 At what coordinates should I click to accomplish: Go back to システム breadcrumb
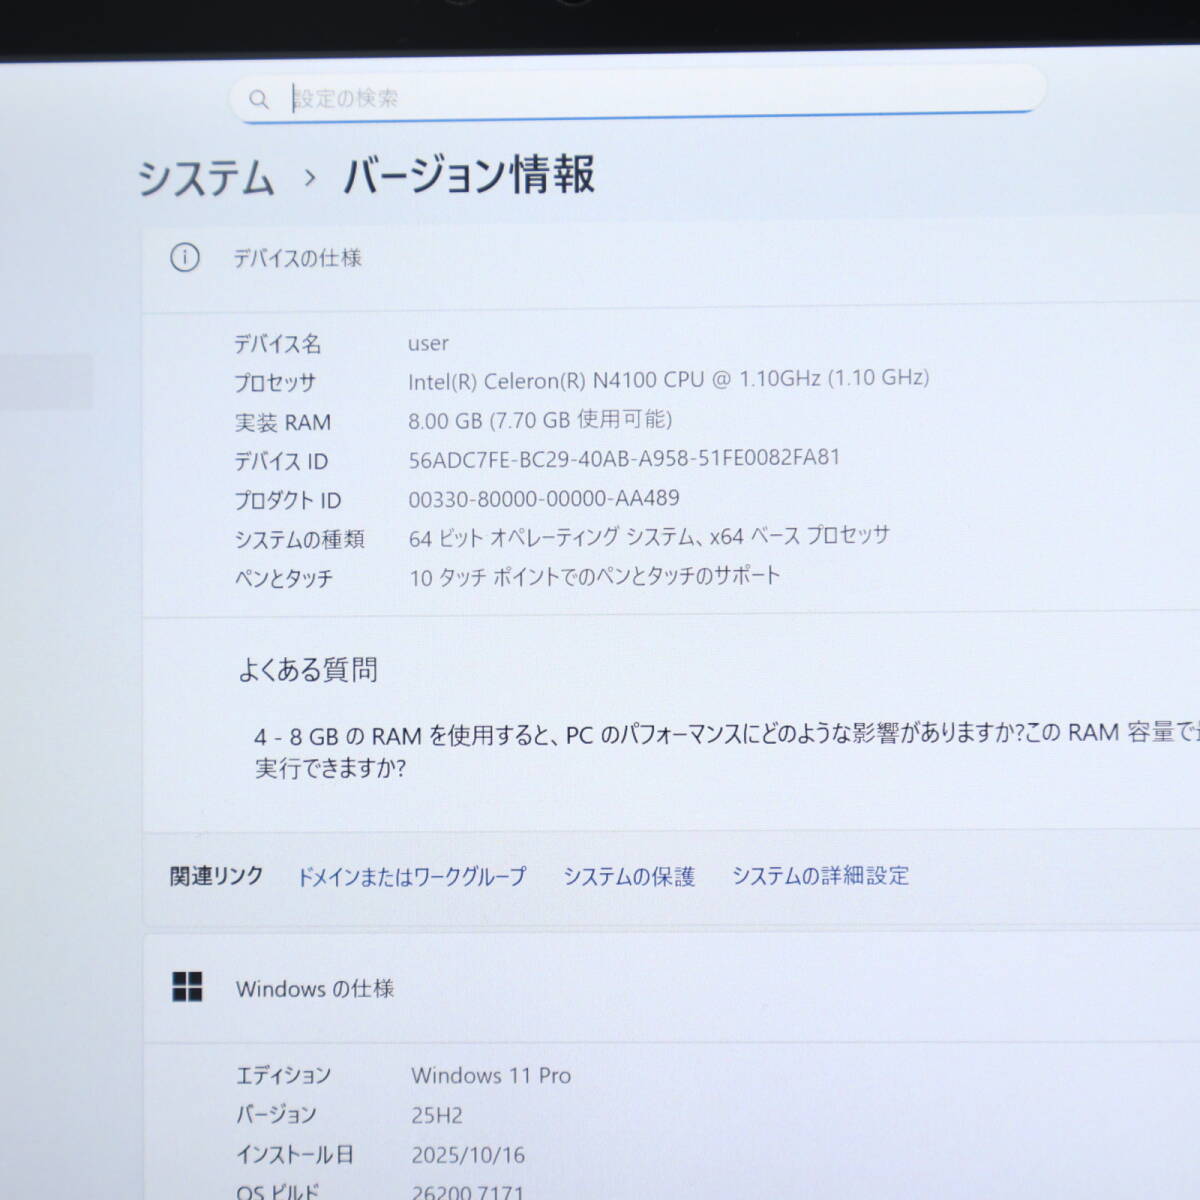206,180
